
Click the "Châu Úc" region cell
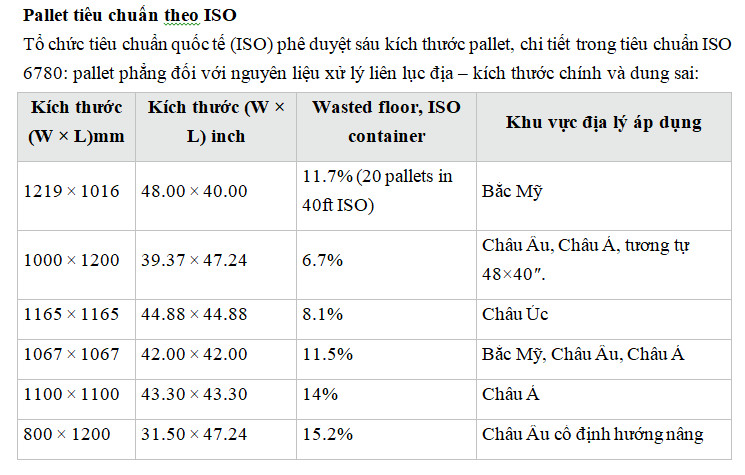click(514, 314)
